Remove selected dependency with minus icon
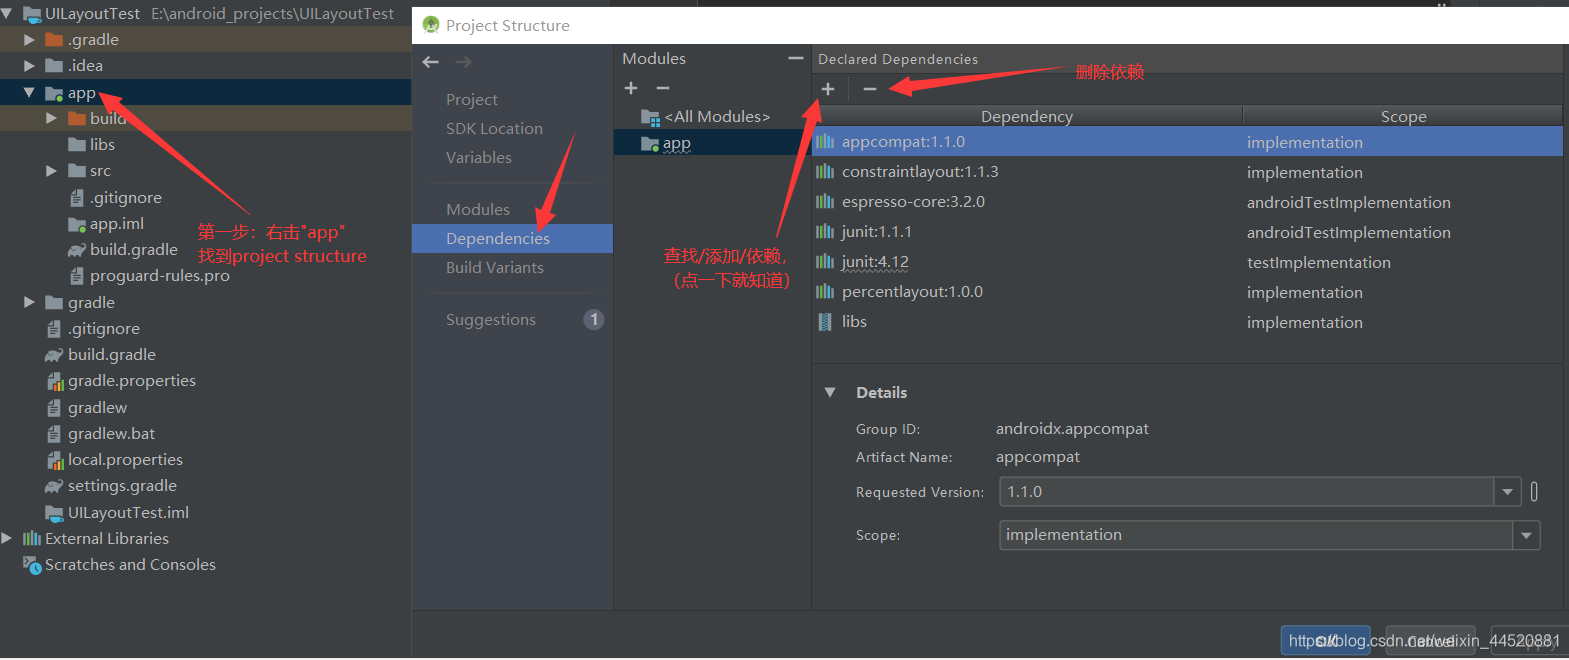This screenshot has height=660, width=1569. [x=870, y=89]
